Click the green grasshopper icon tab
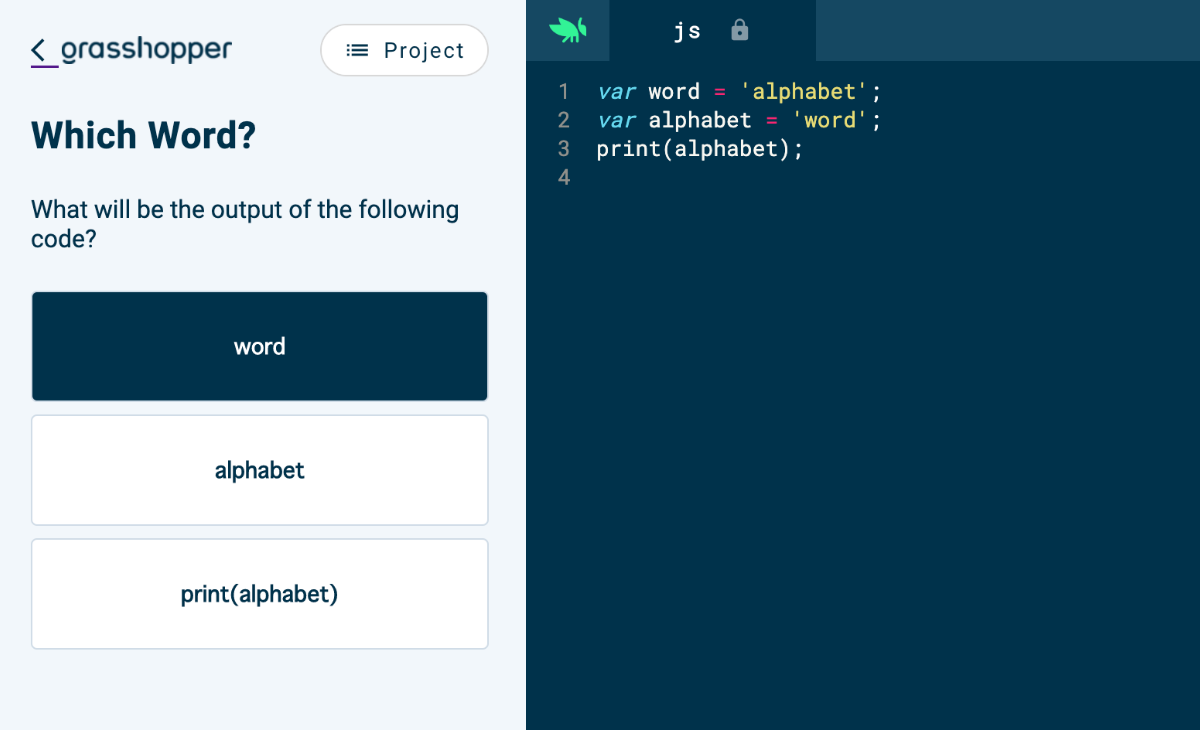The height and width of the screenshot is (730, 1200). tap(567, 30)
